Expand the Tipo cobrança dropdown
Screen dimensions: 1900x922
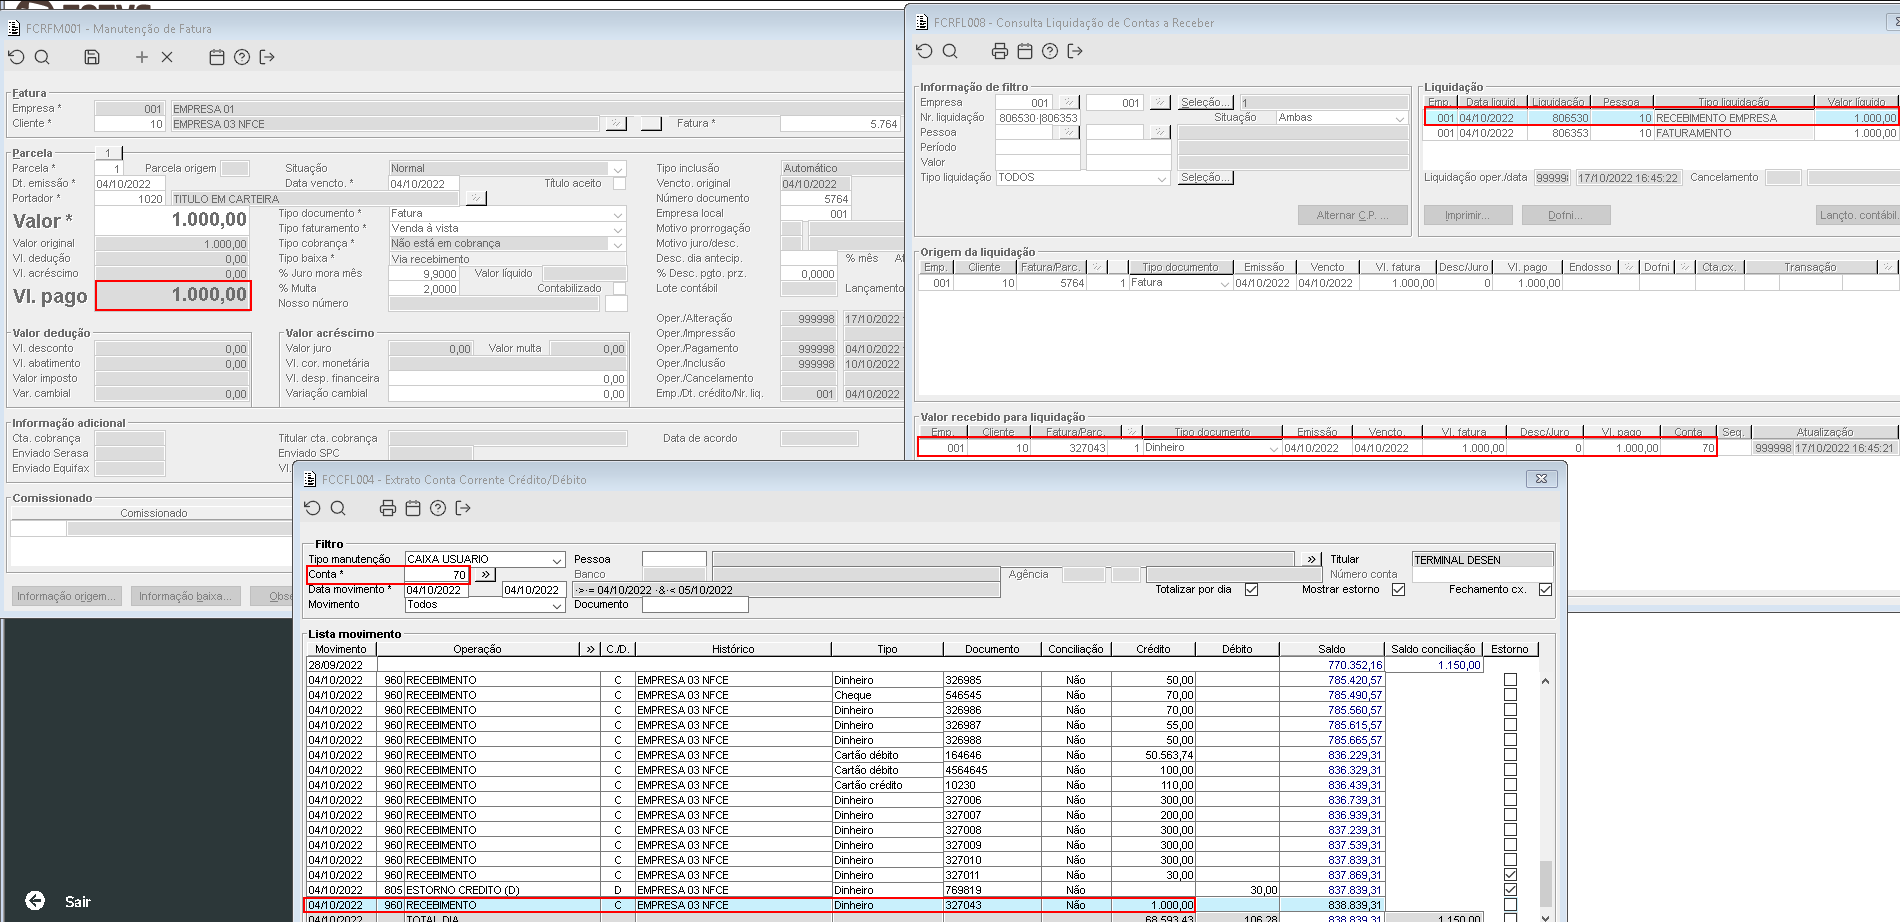coord(618,244)
